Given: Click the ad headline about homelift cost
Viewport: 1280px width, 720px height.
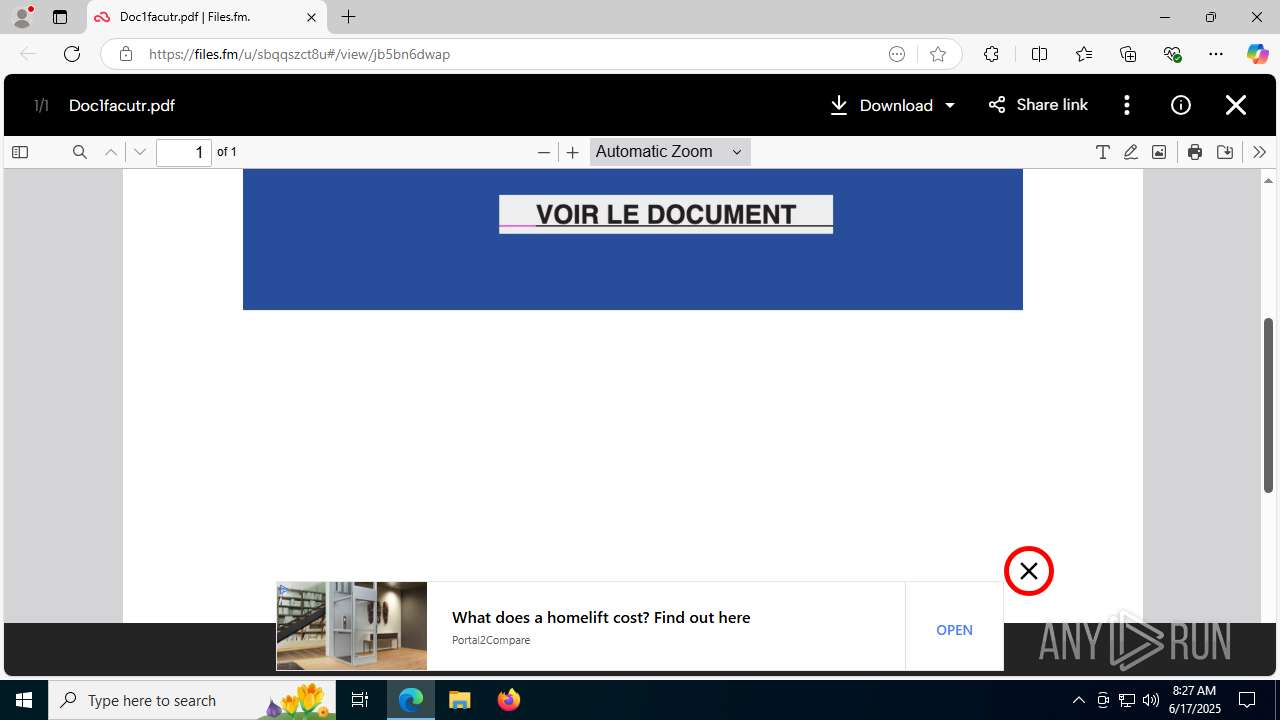Looking at the screenshot, I should [x=601, y=617].
